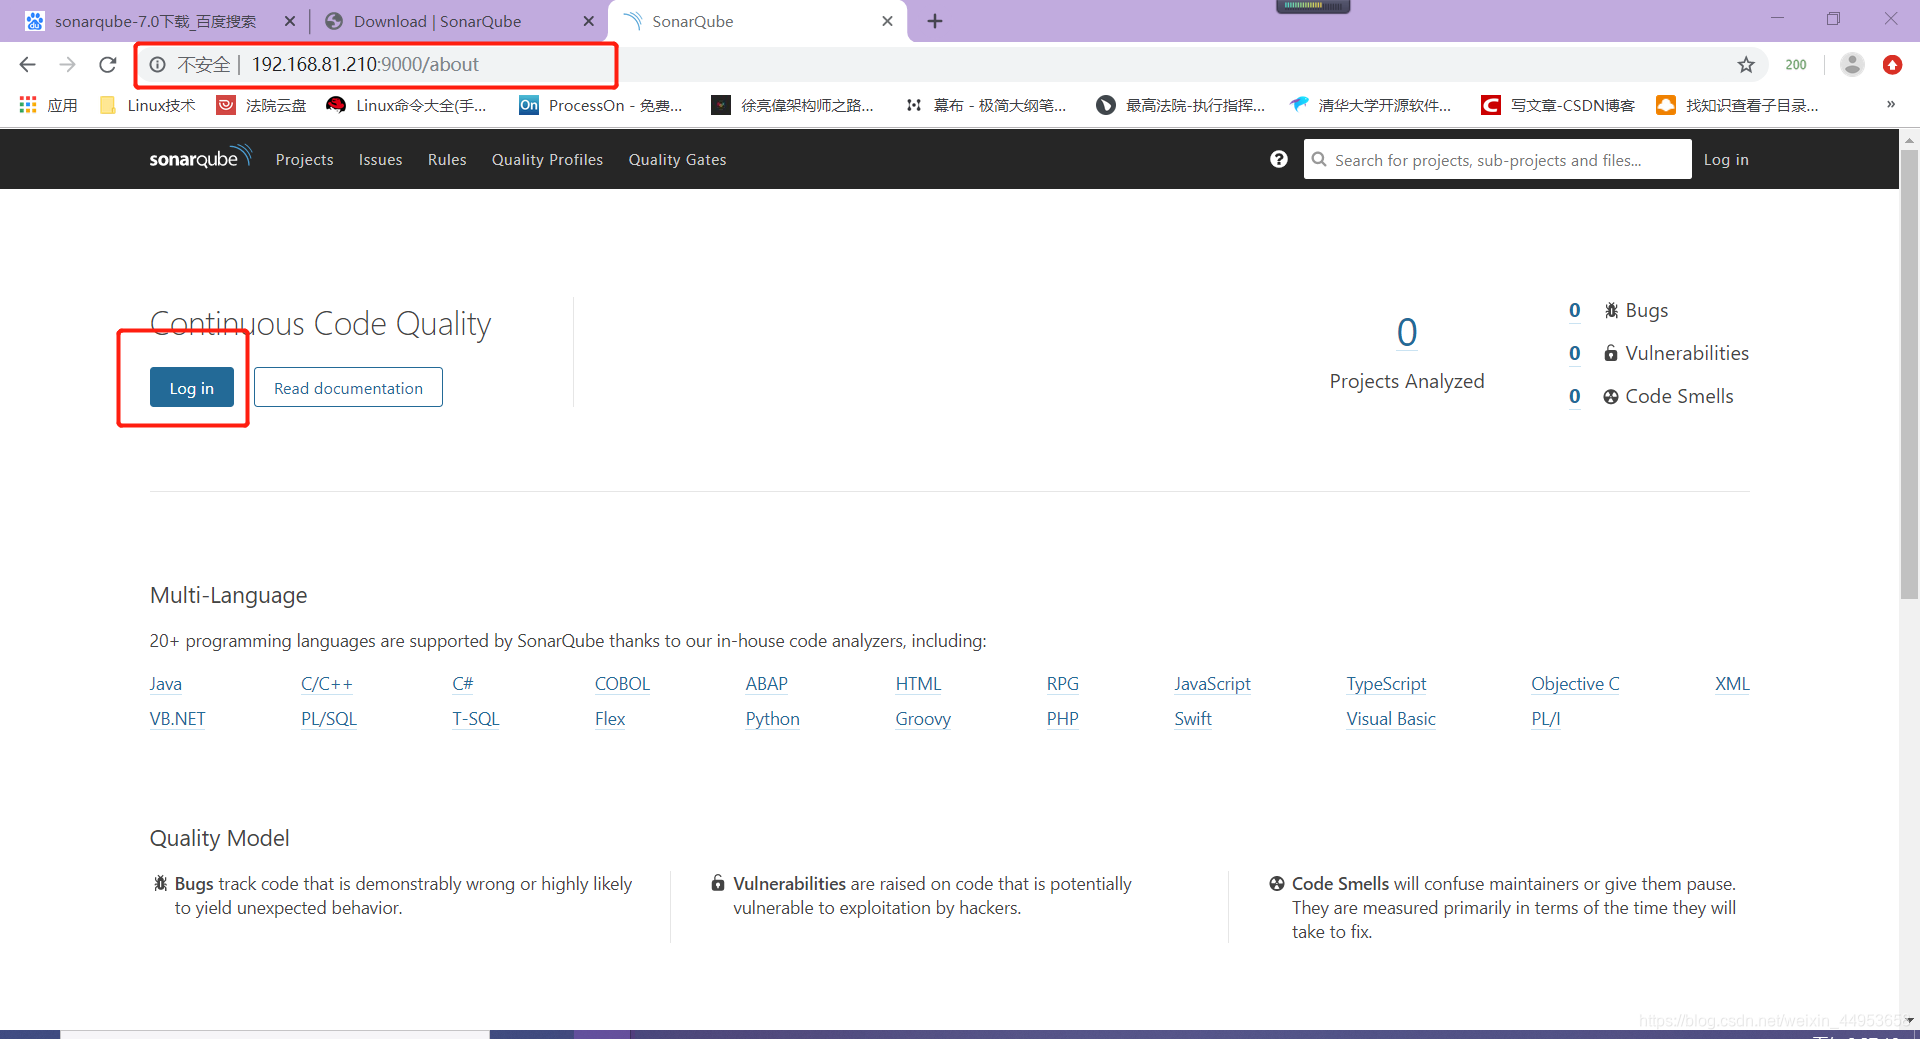This screenshot has width=1920, height=1039.
Task: Close the sonarqube-7.0下载 tab
Action: pos(289,21)
